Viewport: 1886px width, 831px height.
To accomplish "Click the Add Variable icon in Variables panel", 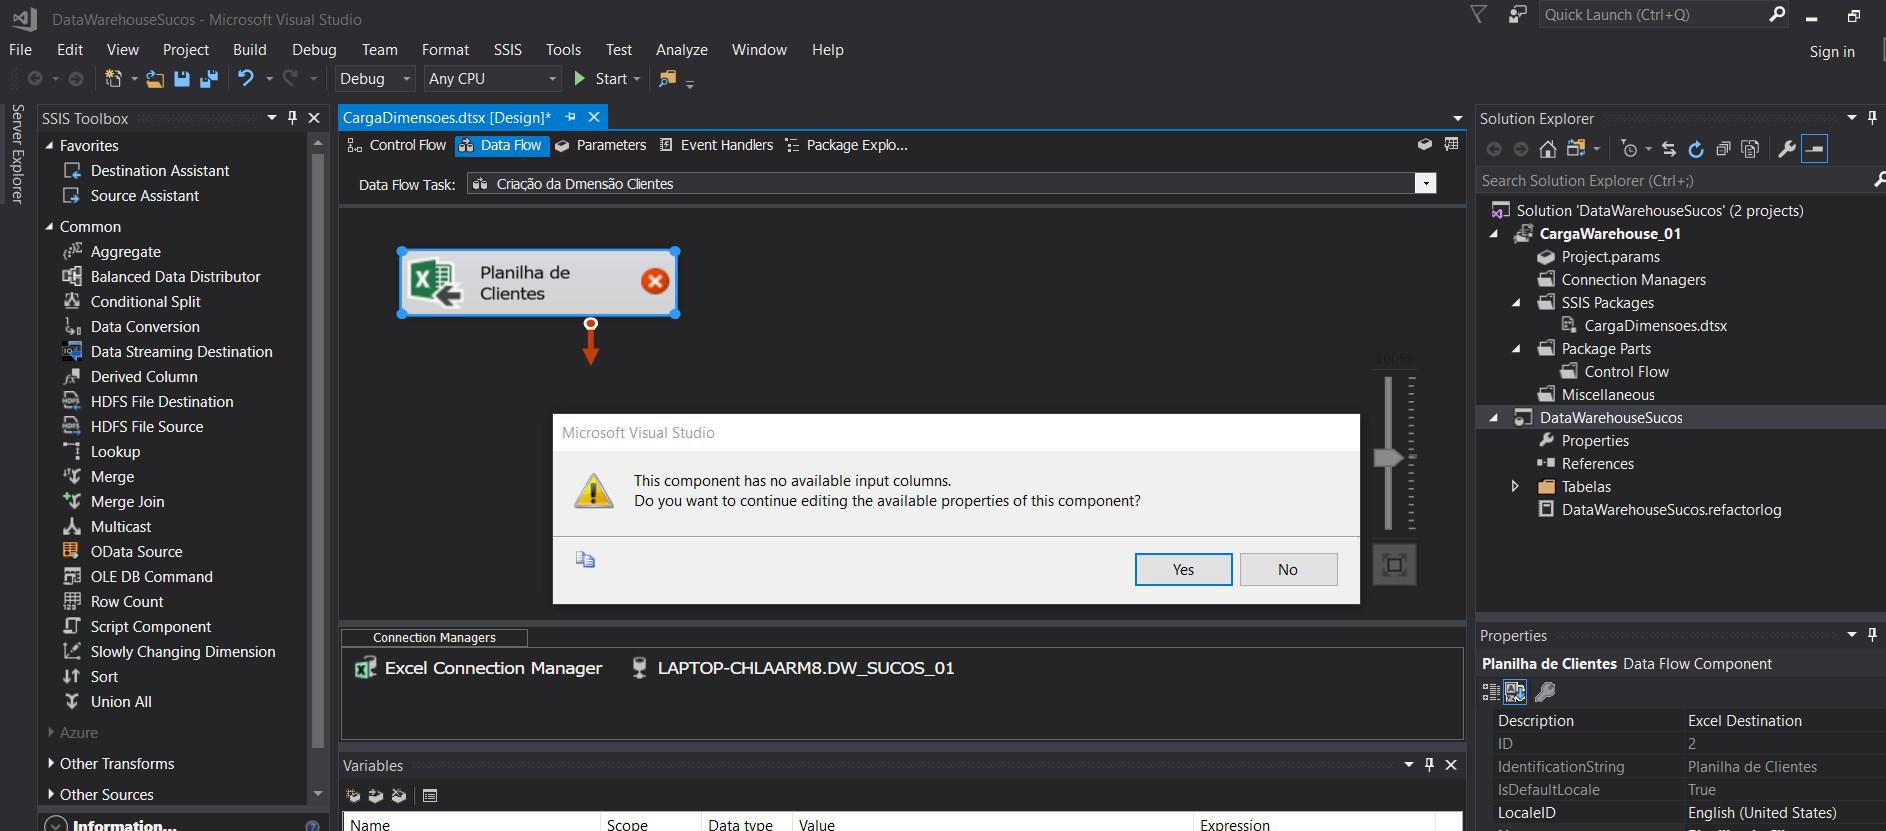I will [x=352, y=796].
